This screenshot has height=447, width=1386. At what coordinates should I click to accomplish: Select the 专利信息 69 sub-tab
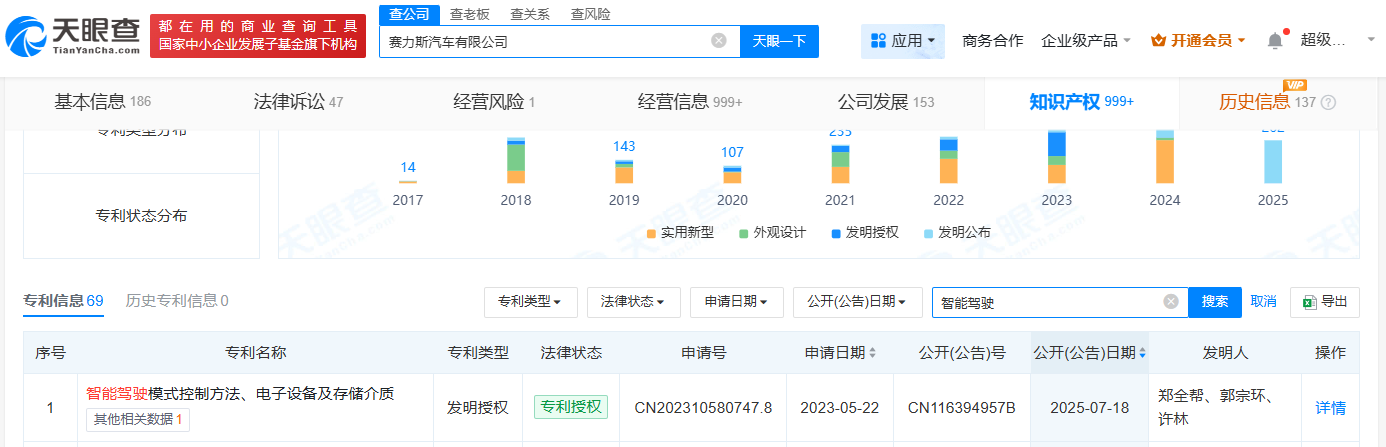point(63,301)
